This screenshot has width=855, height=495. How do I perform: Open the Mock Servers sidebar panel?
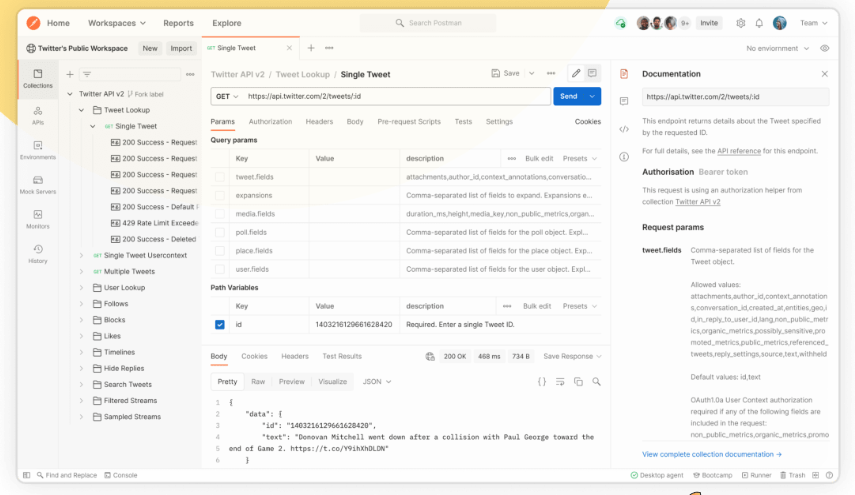[38, 185]
